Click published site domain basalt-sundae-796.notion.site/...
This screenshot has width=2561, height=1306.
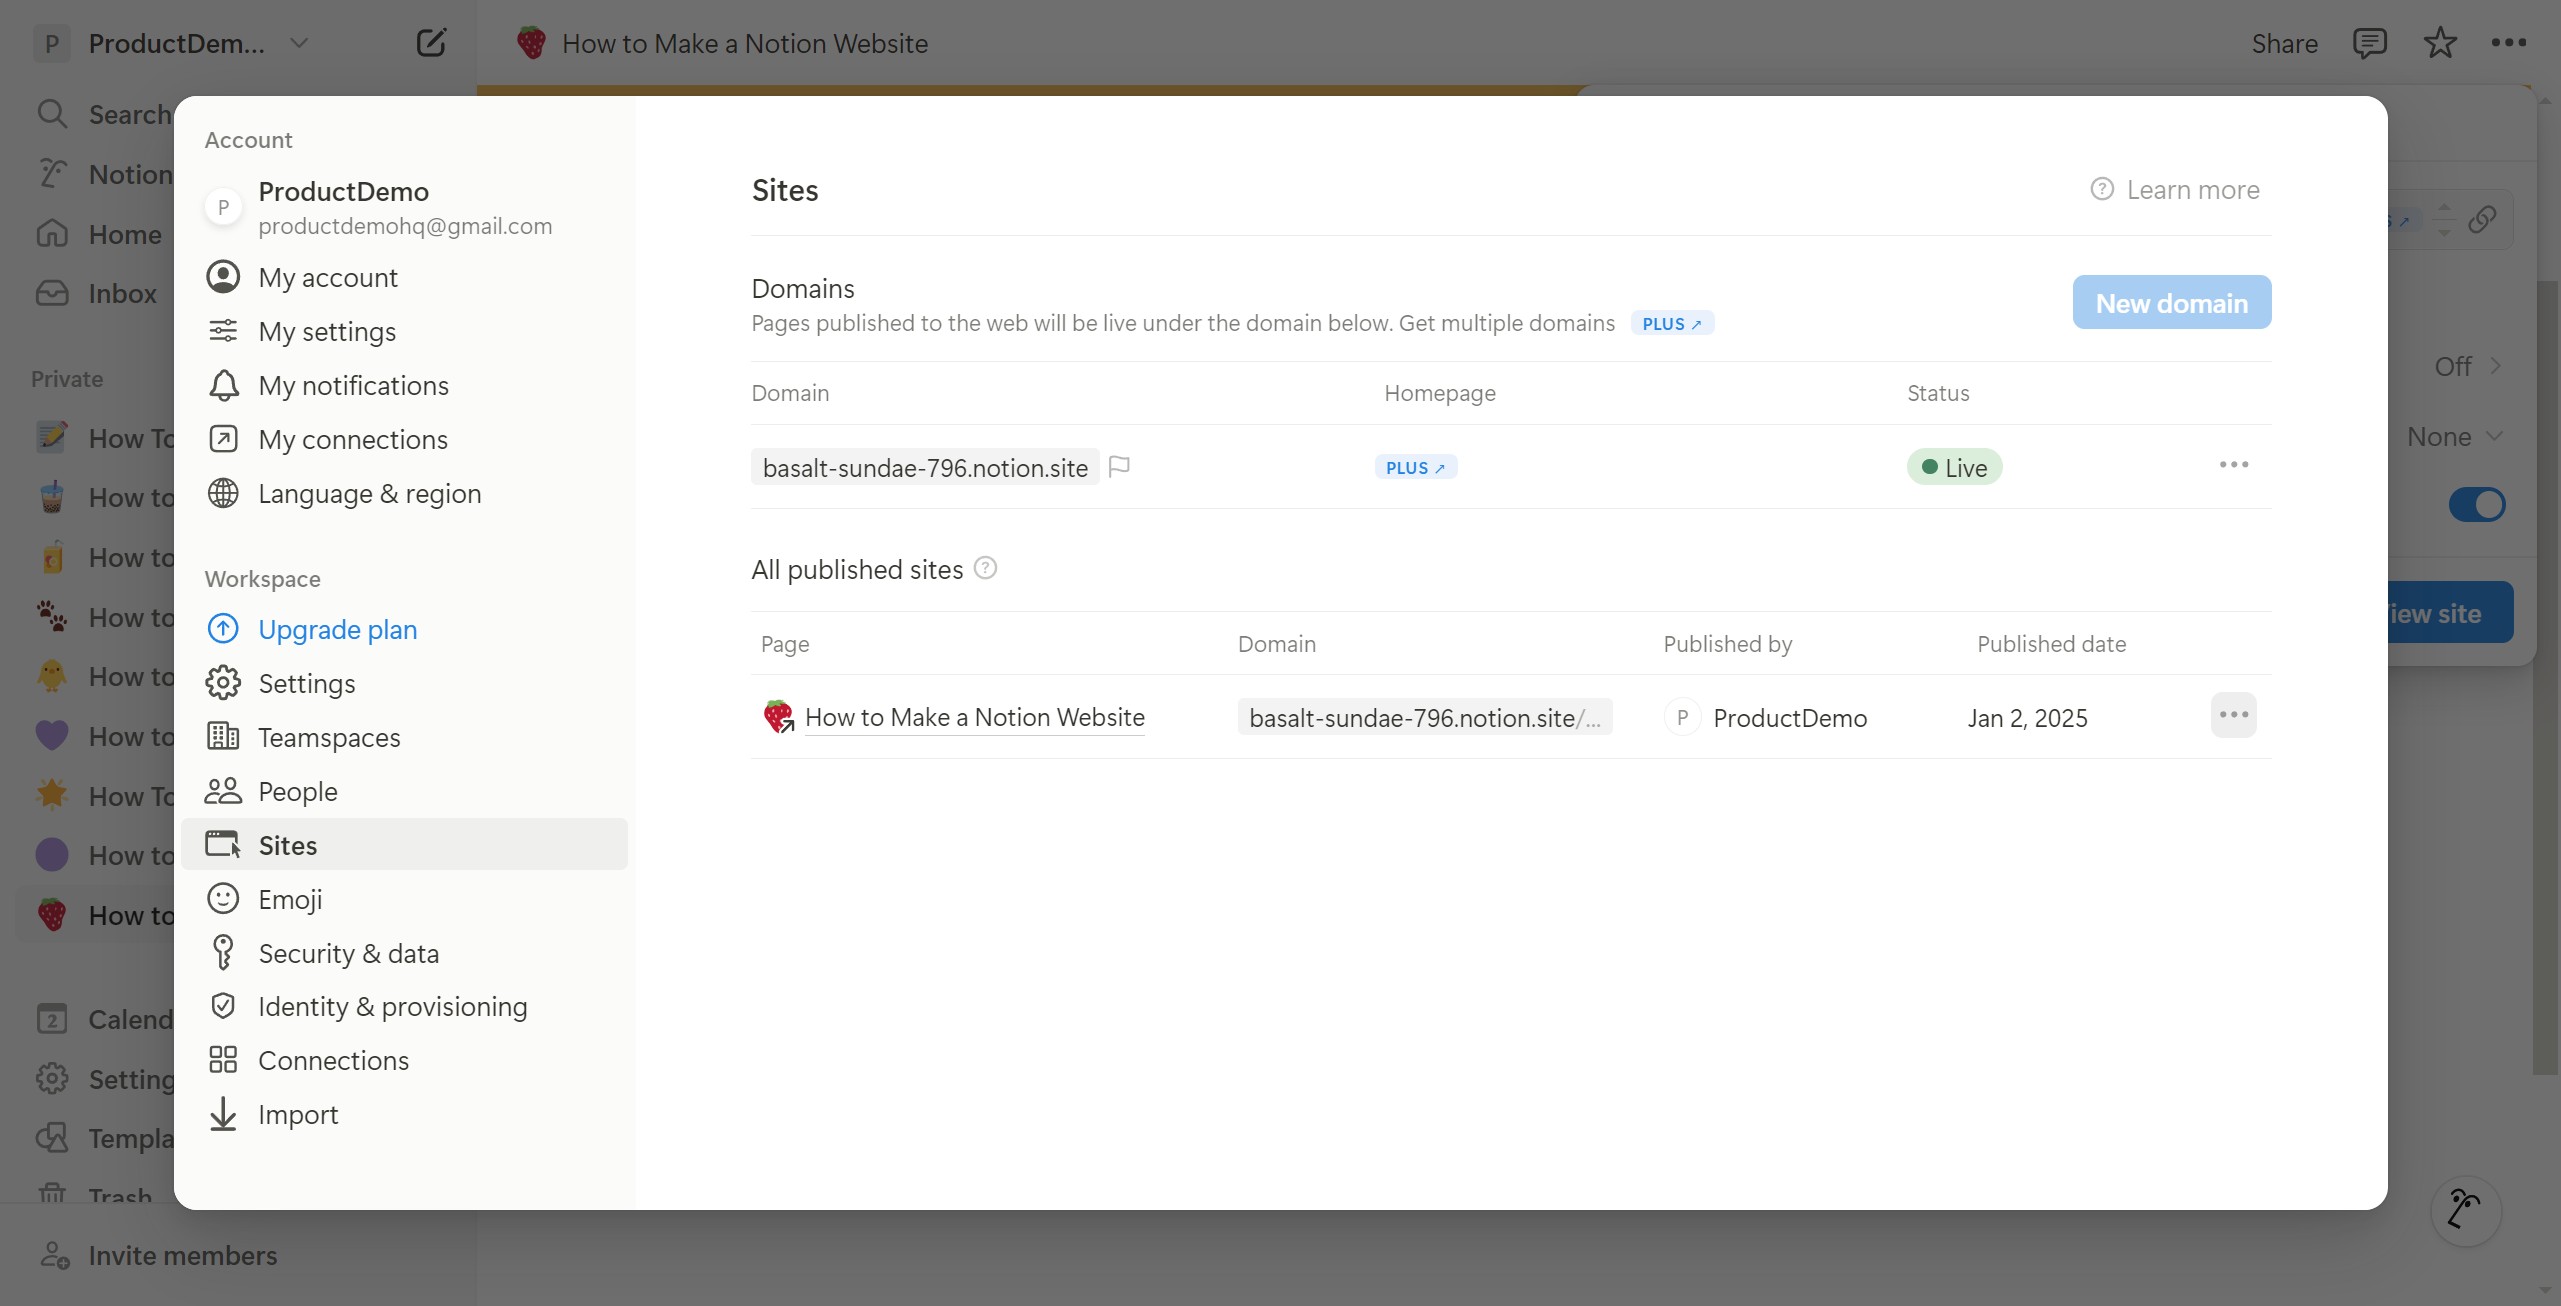click(x=1424, y=717)
